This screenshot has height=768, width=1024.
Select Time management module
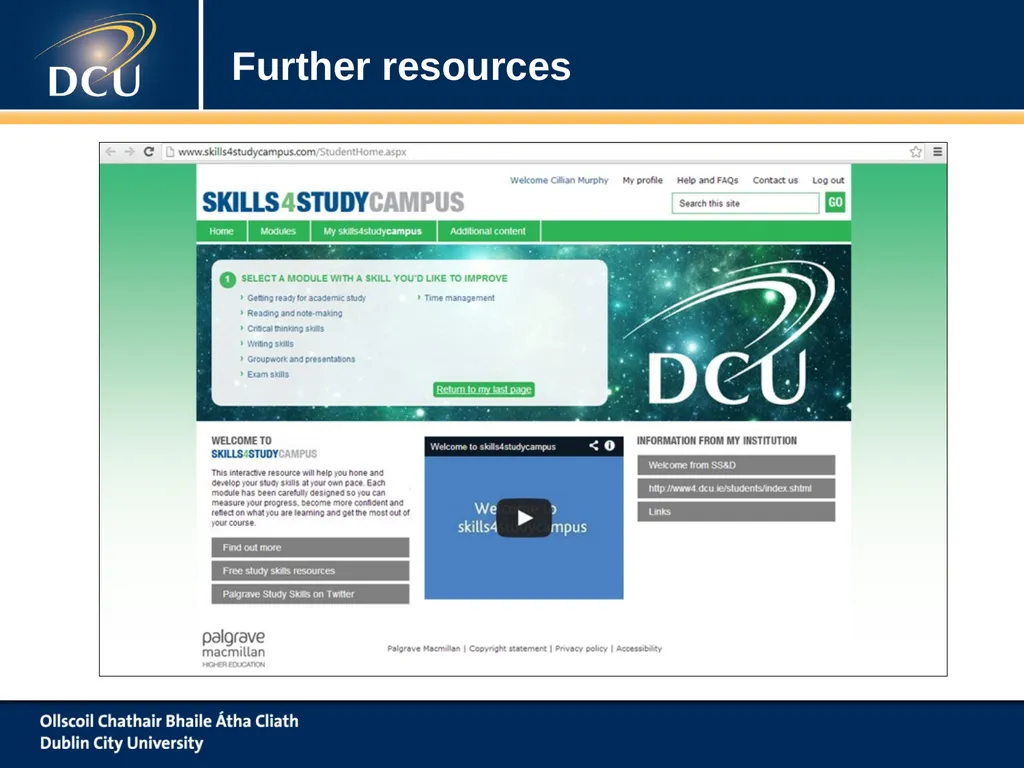coord(459,298)
